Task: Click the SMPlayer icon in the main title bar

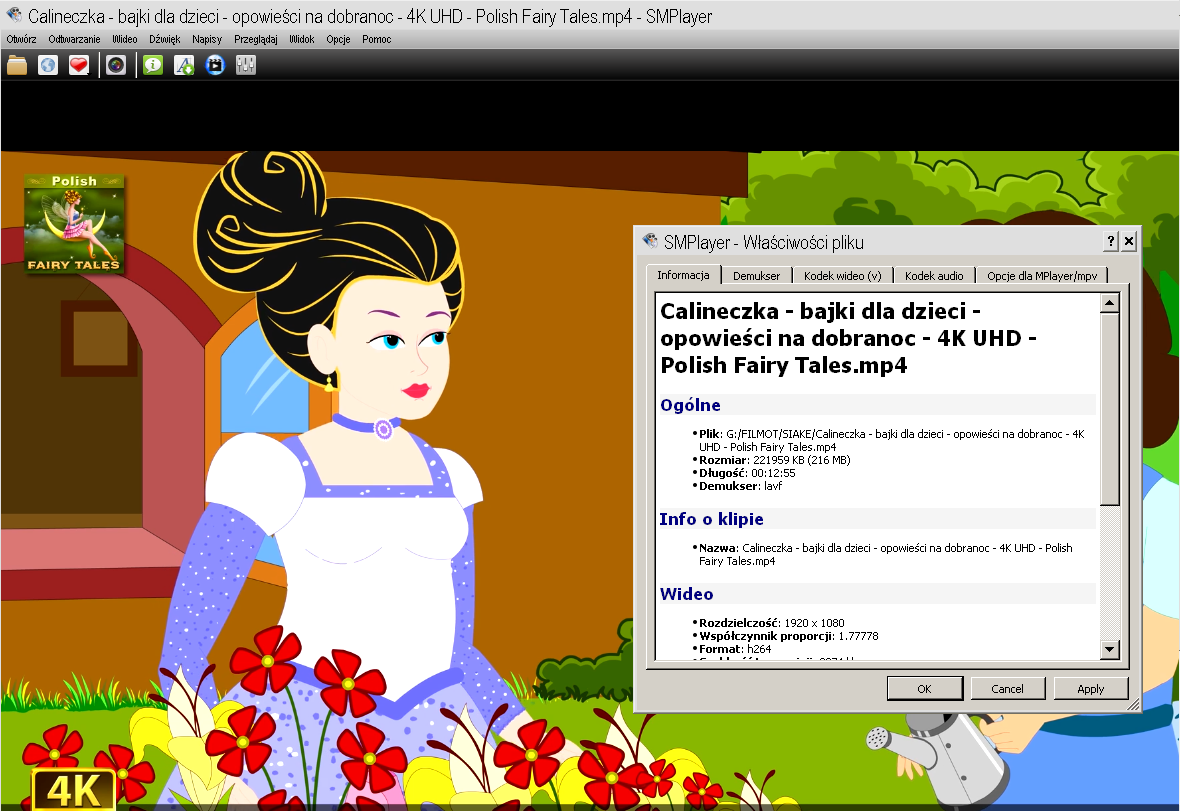Action: 14,15
